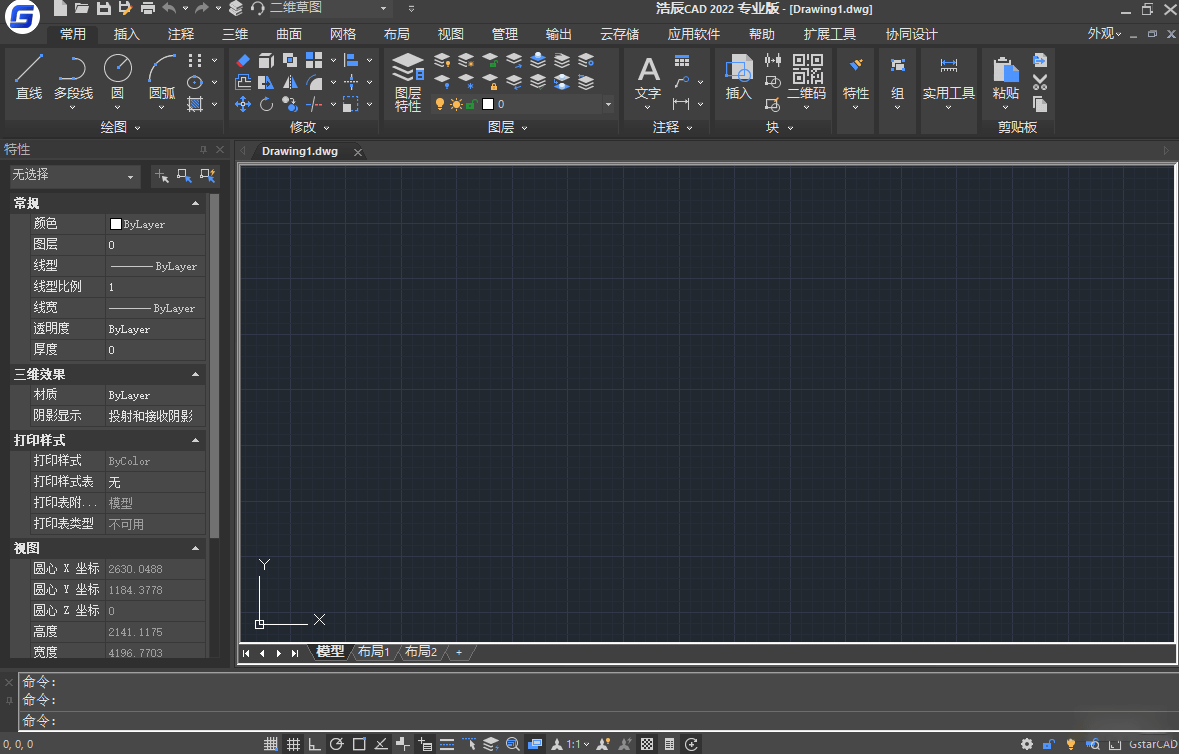Open the layer list dropdown arrow
1179x754 pixels.
pos(608,104)
